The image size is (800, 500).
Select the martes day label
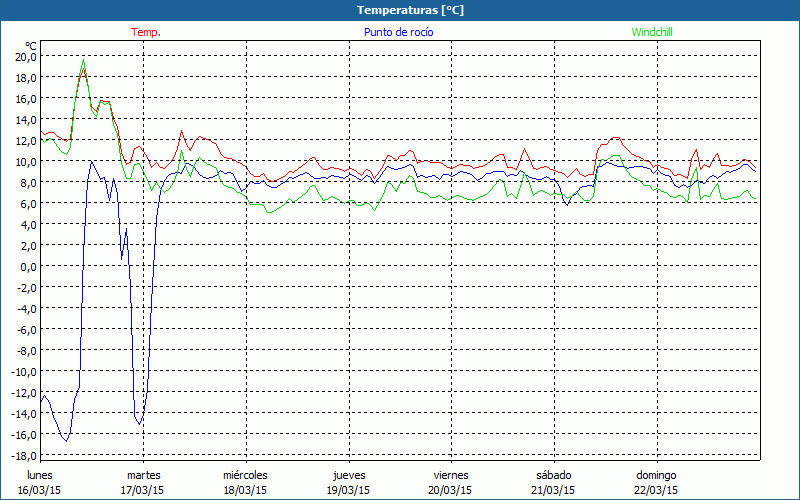click(x=144, y=475)
